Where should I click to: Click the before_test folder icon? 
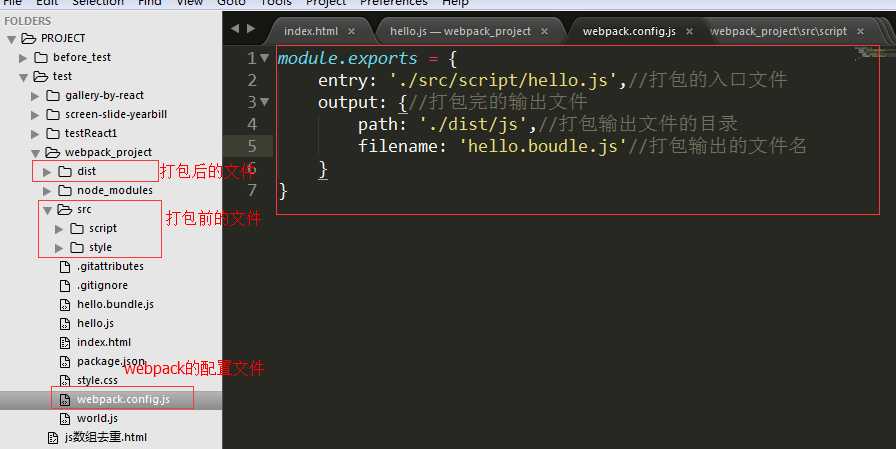(x=41, y=57)
